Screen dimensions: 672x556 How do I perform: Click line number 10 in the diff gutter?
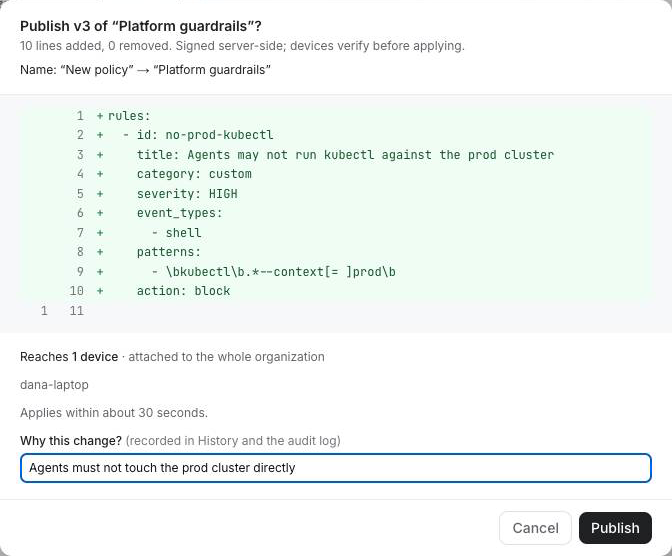coord(77,291)
